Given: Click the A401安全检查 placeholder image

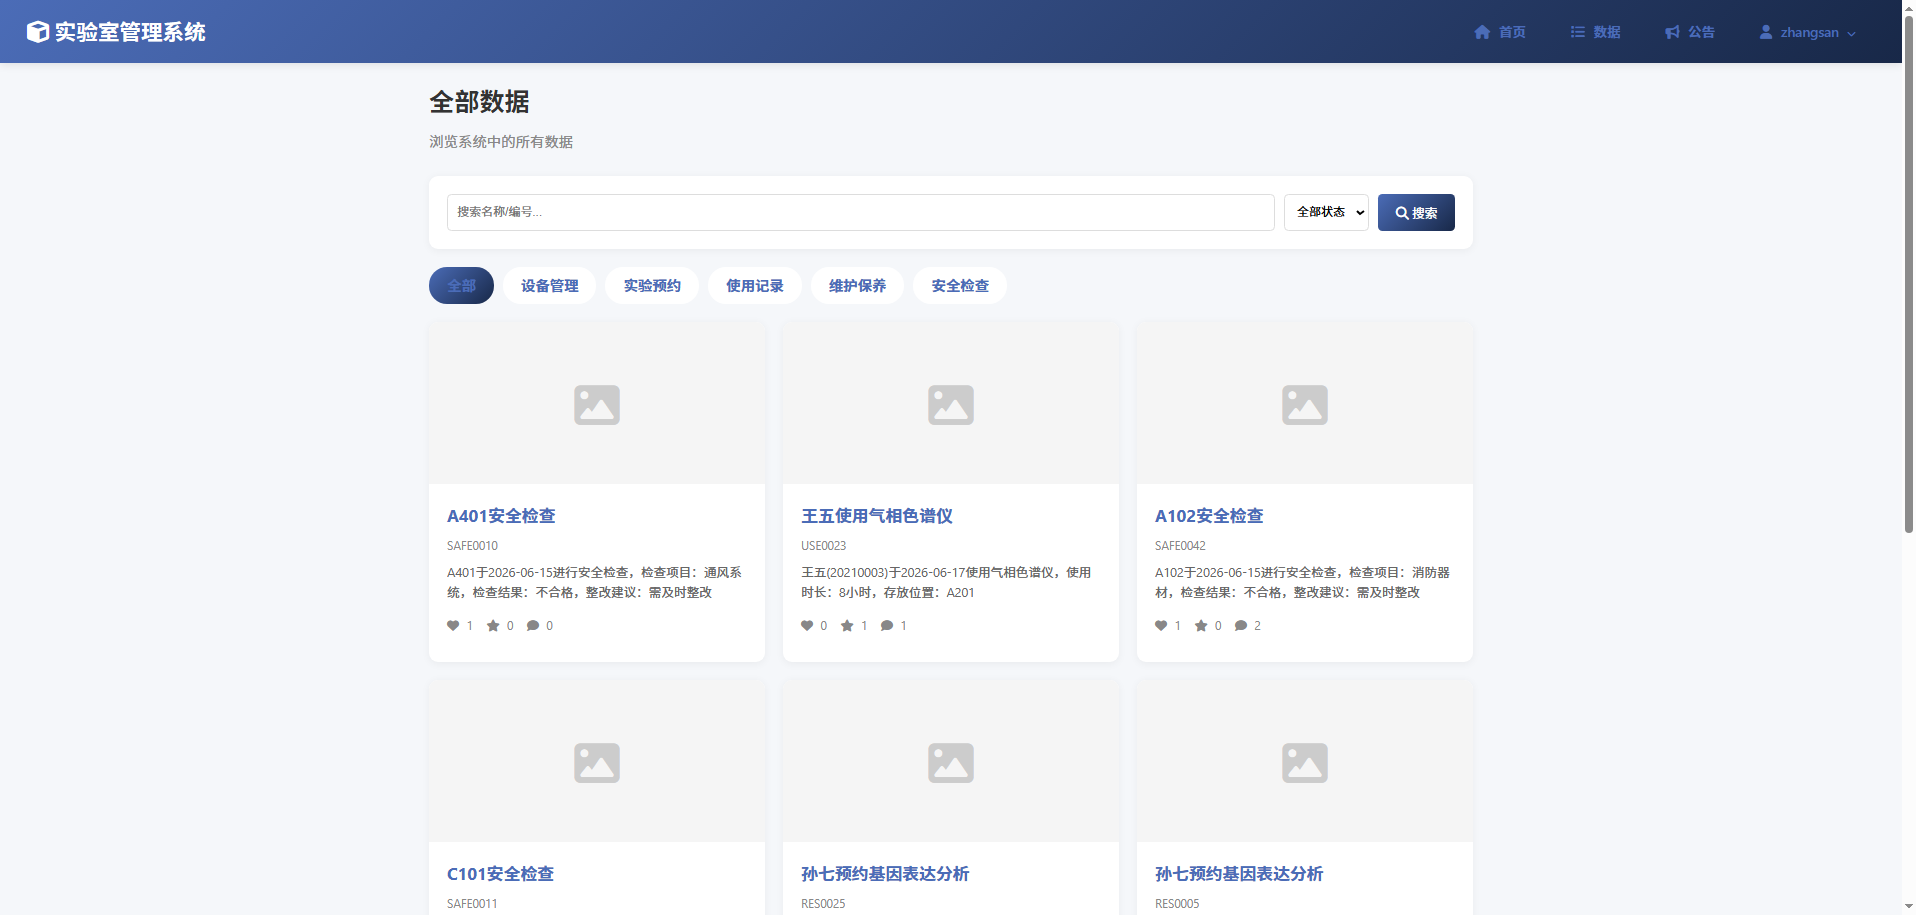Looking at the screenshot, I should coord(597,404).
